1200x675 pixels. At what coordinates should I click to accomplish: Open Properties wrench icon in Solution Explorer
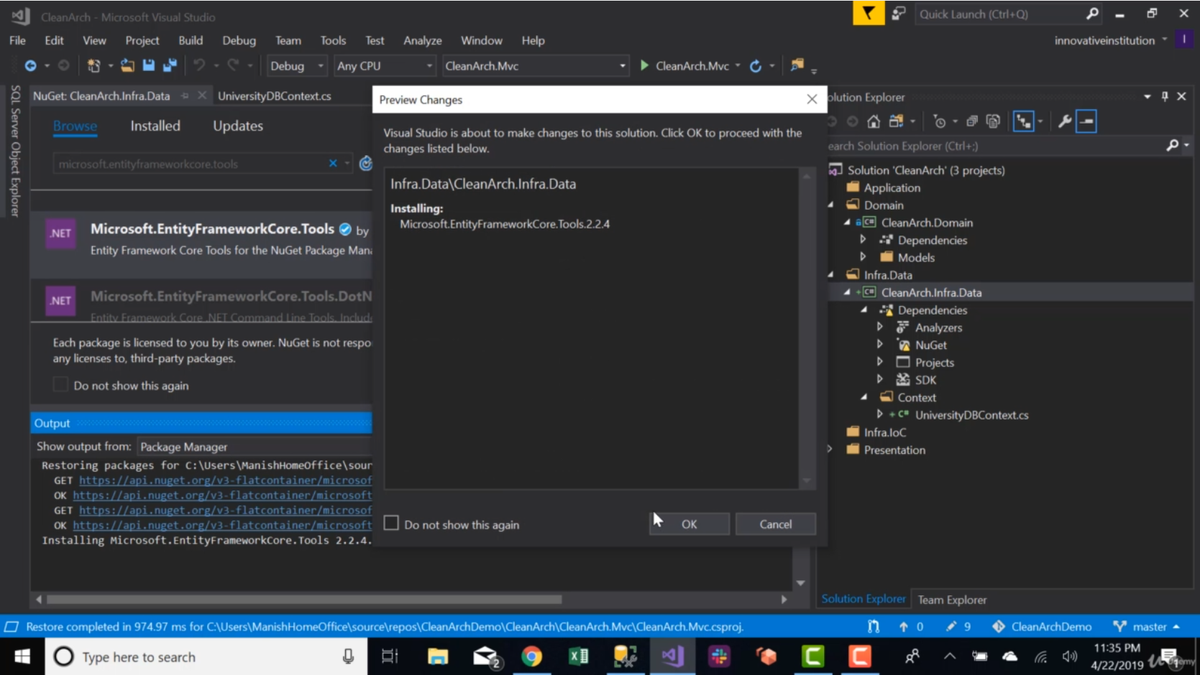pos(1064,121)
